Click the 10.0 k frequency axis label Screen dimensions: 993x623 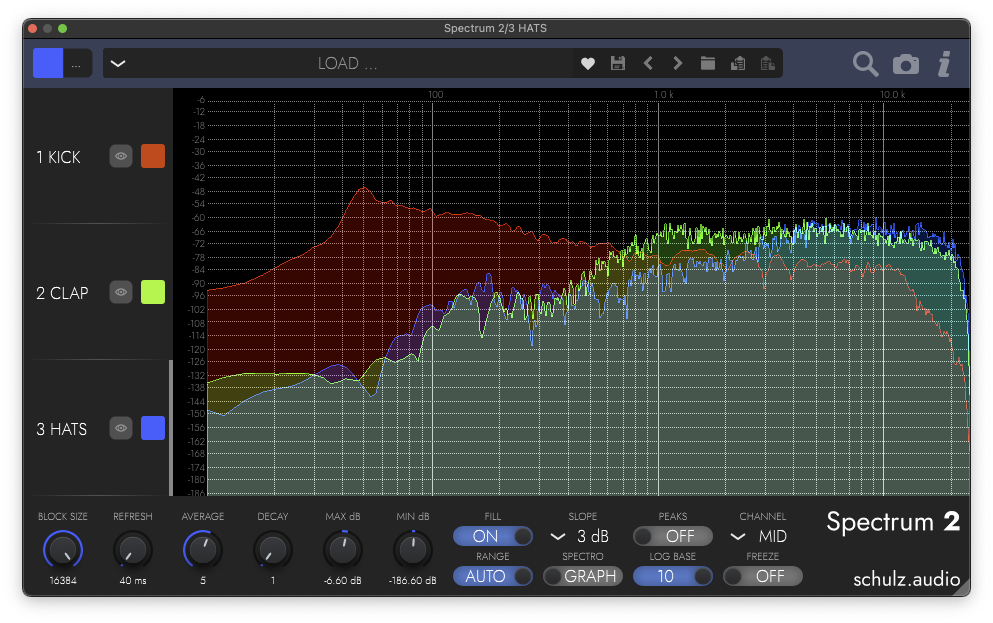coord(893,94)
